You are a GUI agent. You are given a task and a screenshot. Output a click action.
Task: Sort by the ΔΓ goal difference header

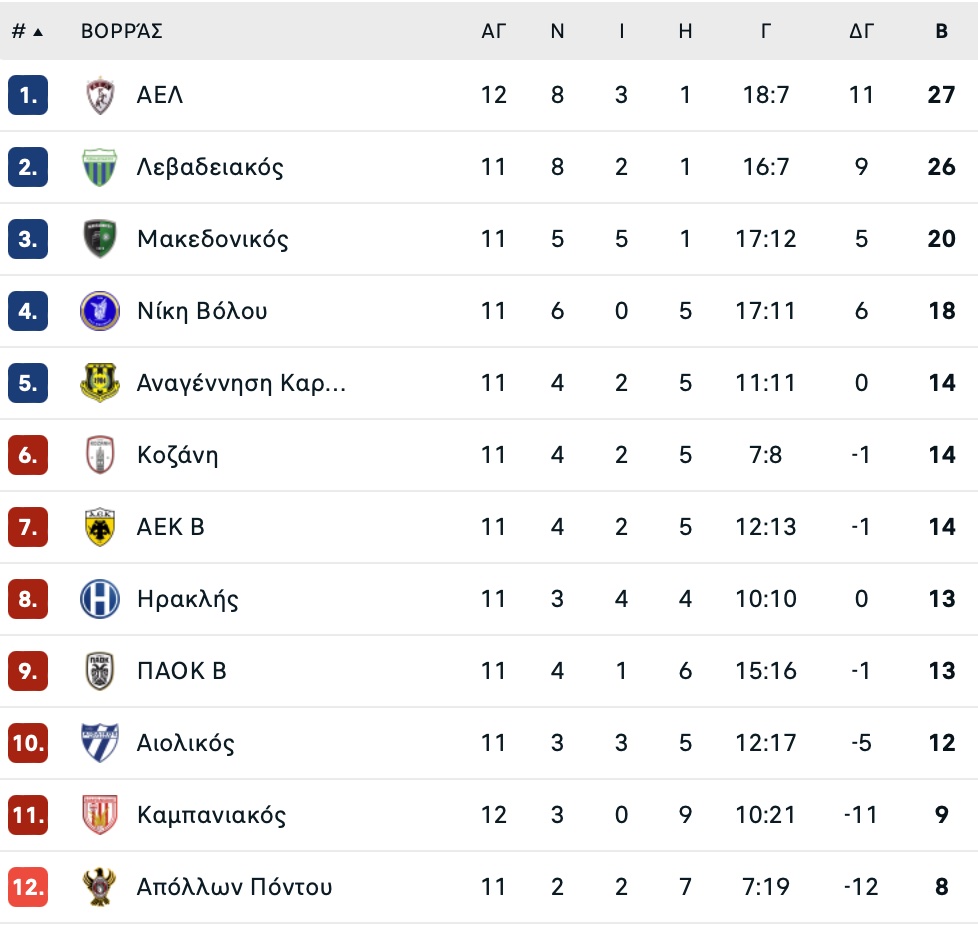coord(861,31)
